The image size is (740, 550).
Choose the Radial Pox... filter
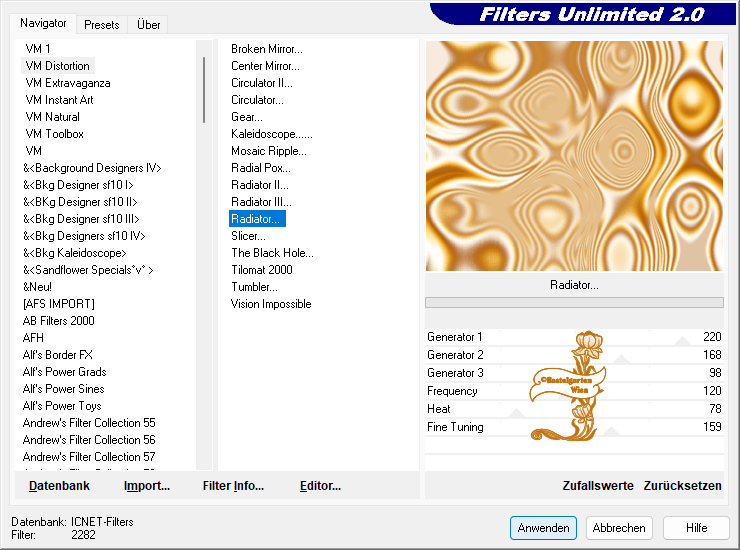click(261, 168)
